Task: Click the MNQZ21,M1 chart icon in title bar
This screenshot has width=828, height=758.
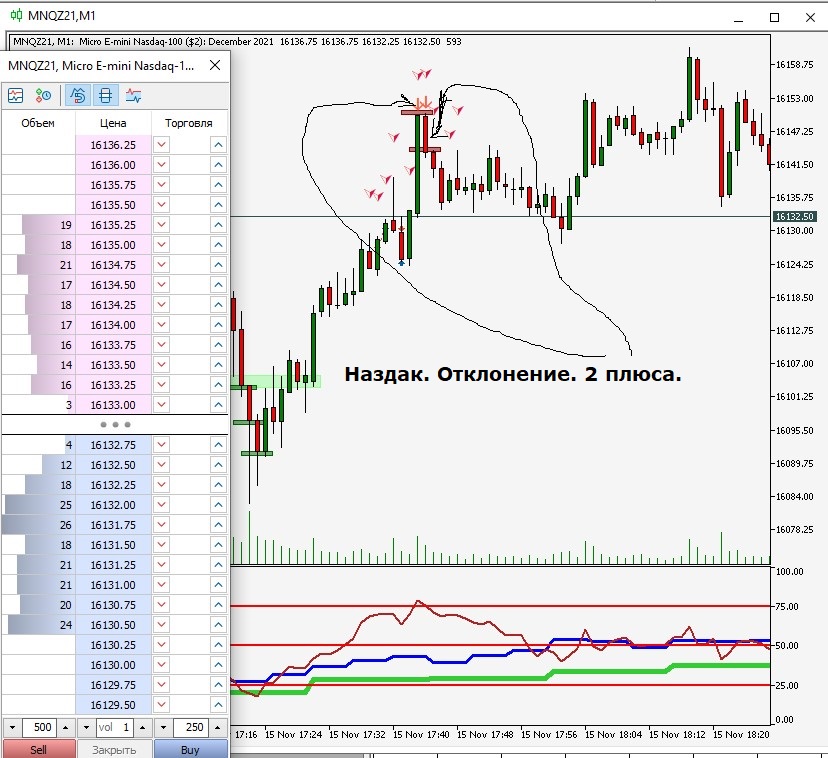Action: coord(16,15)
